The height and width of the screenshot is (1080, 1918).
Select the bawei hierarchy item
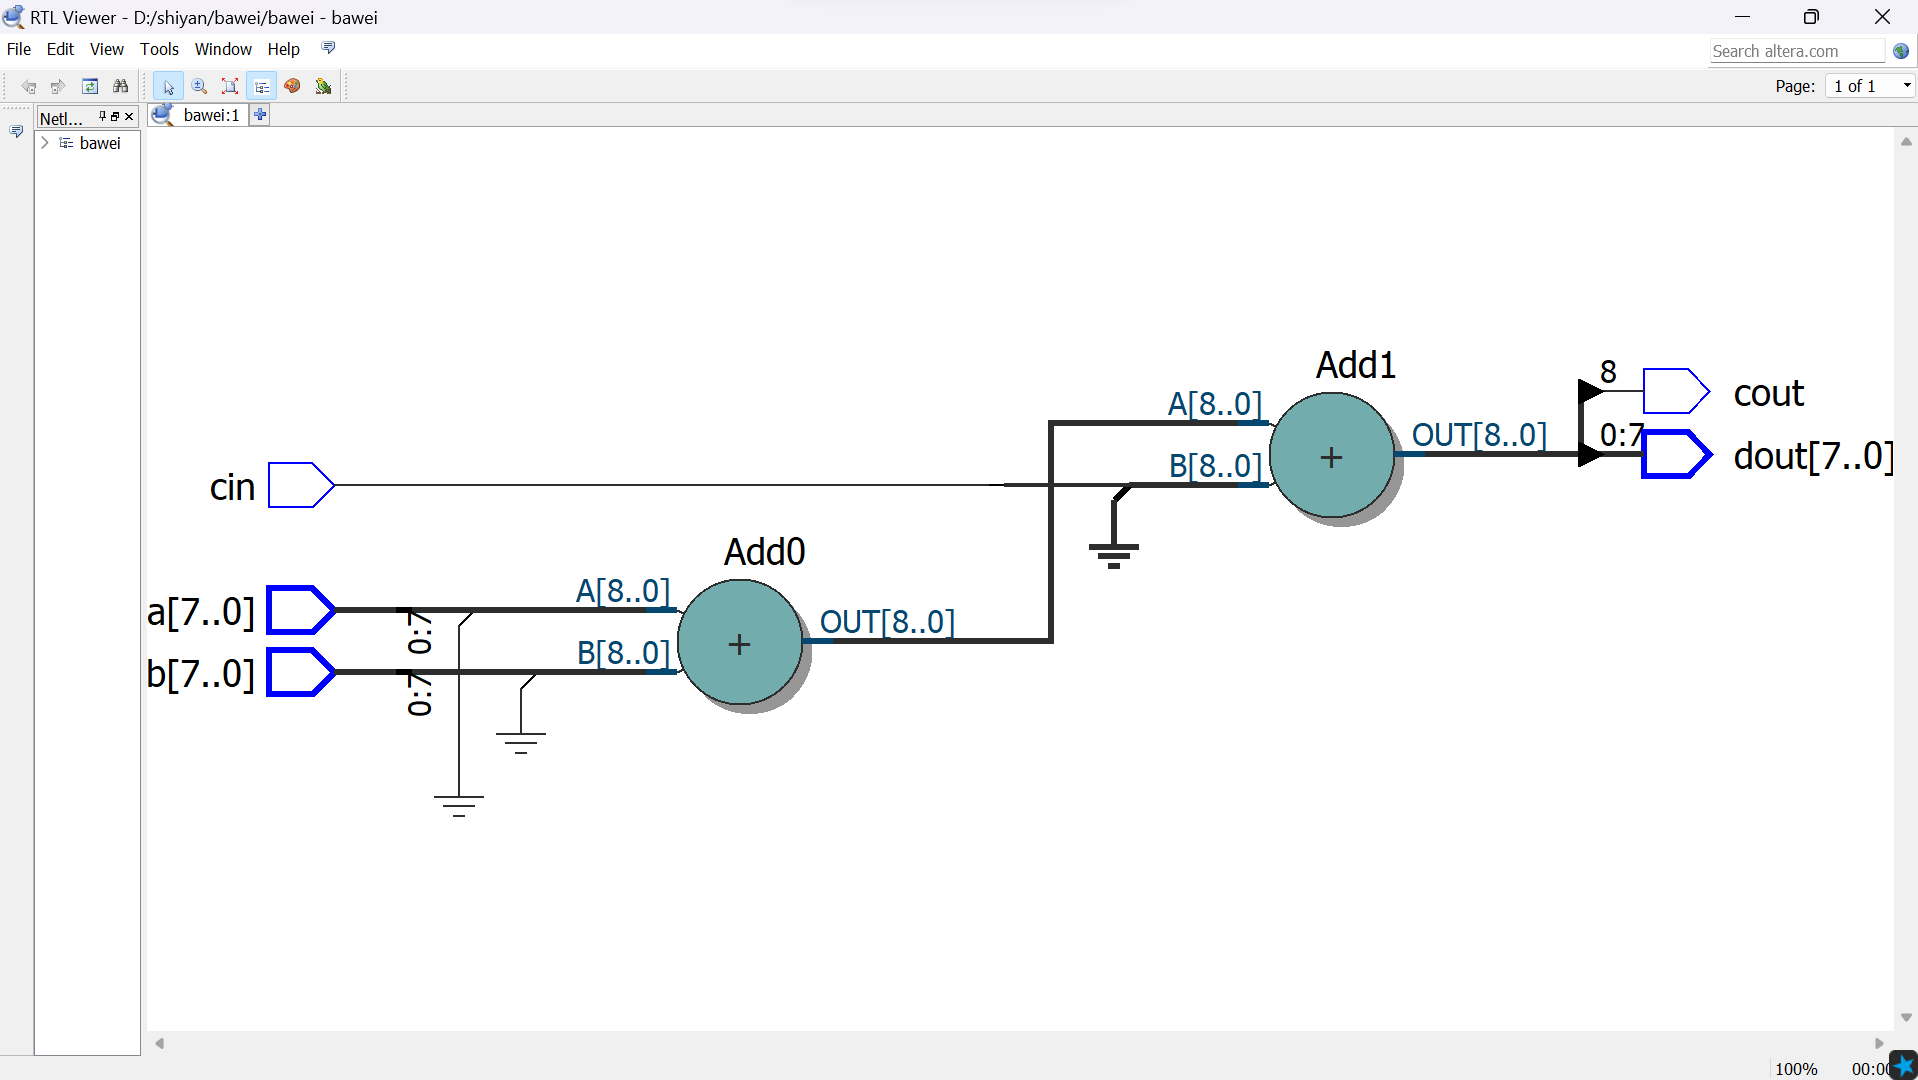[x=99, y=143]
